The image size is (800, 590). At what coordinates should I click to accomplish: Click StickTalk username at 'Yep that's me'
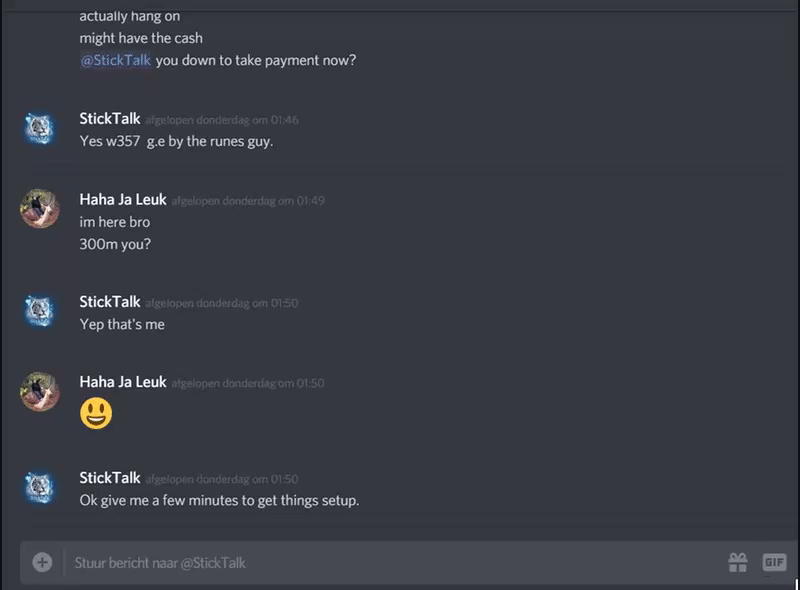click(110, 302)
